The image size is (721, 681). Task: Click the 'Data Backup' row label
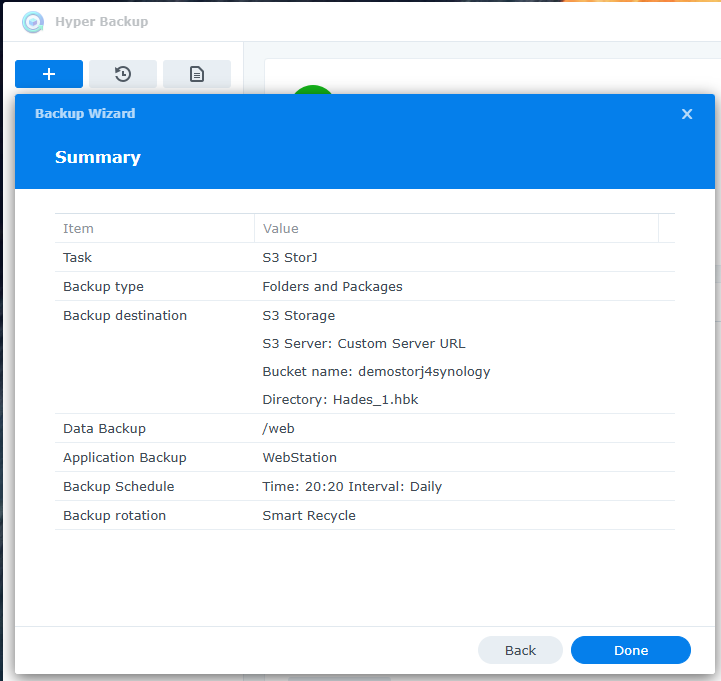point(104,428)
